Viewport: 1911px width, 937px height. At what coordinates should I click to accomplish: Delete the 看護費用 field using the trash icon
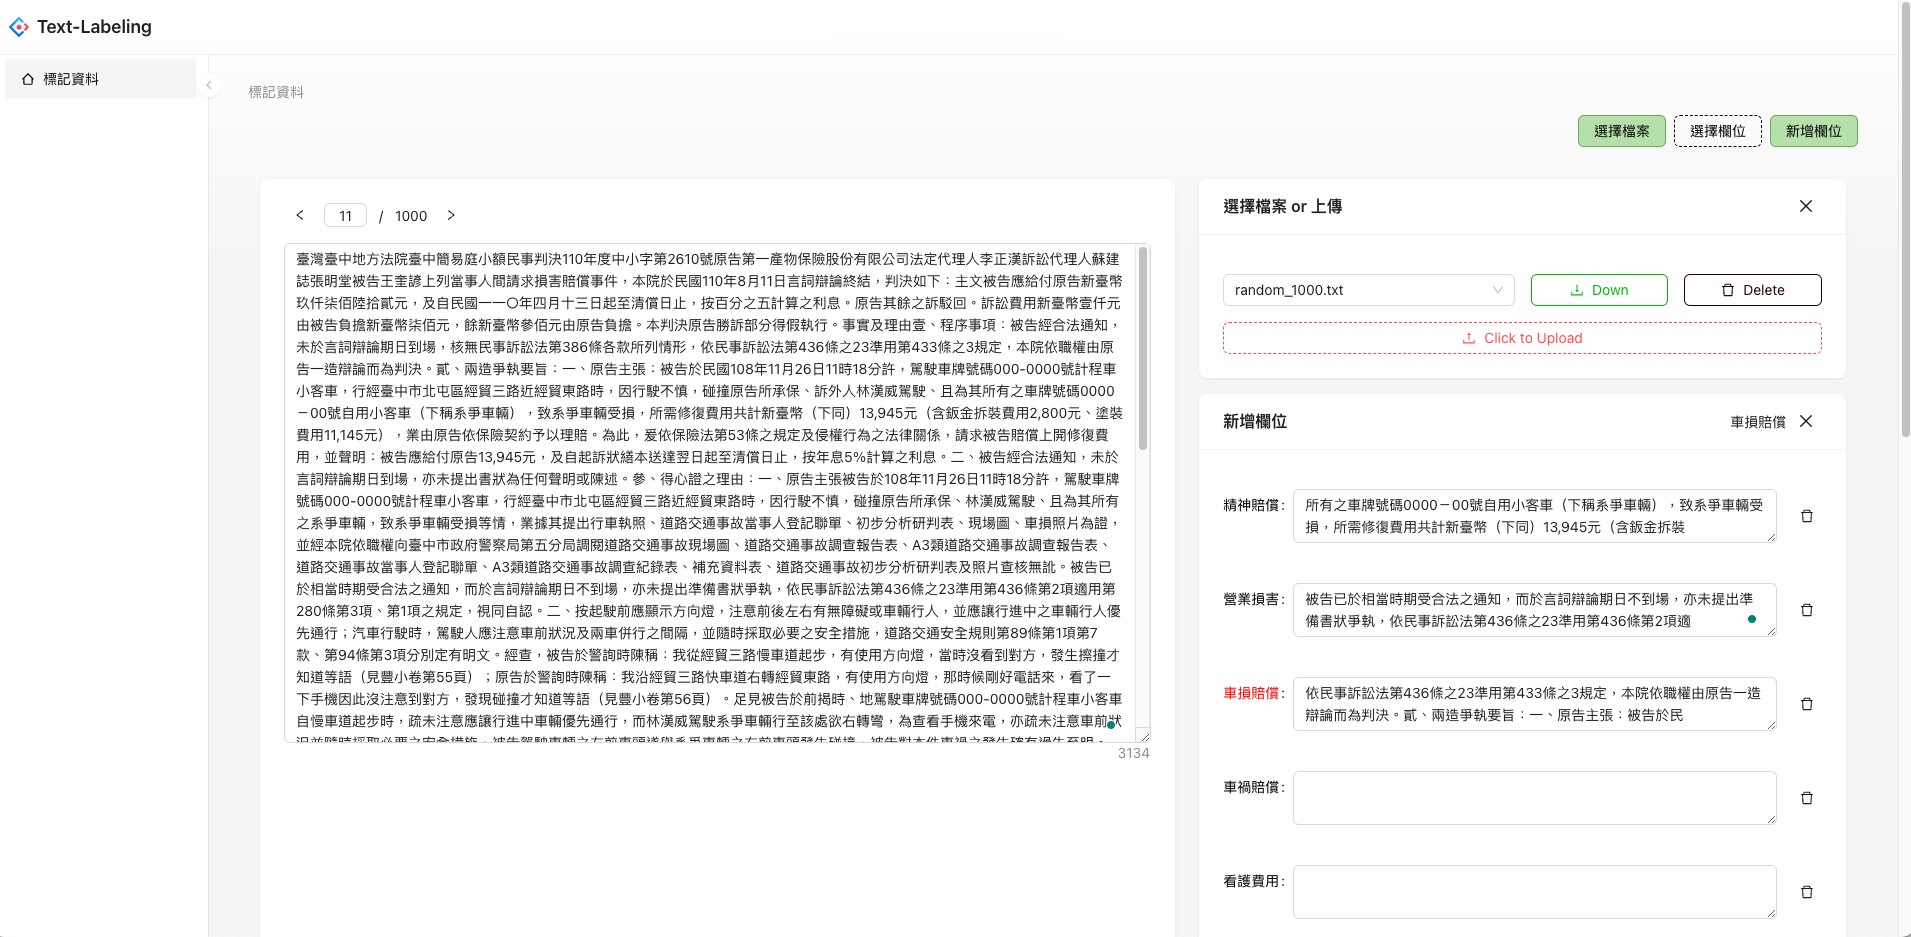1806,891
